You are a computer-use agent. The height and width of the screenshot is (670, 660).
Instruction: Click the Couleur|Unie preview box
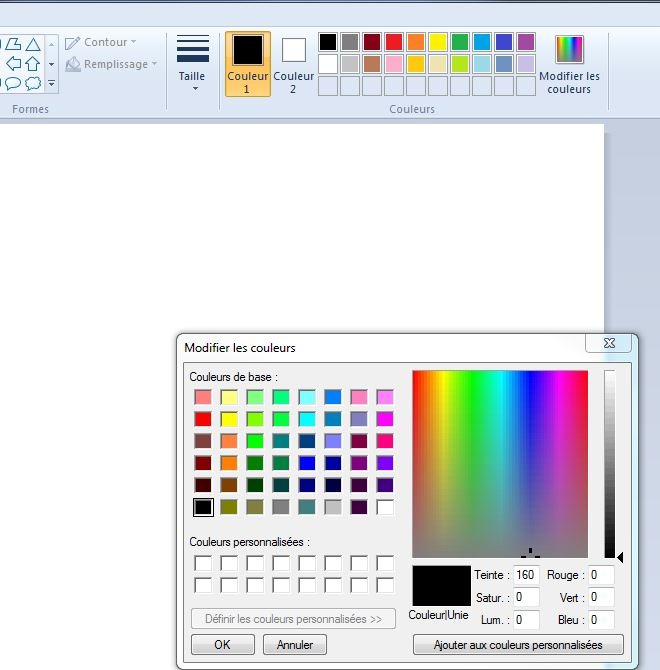click(441, 585)
